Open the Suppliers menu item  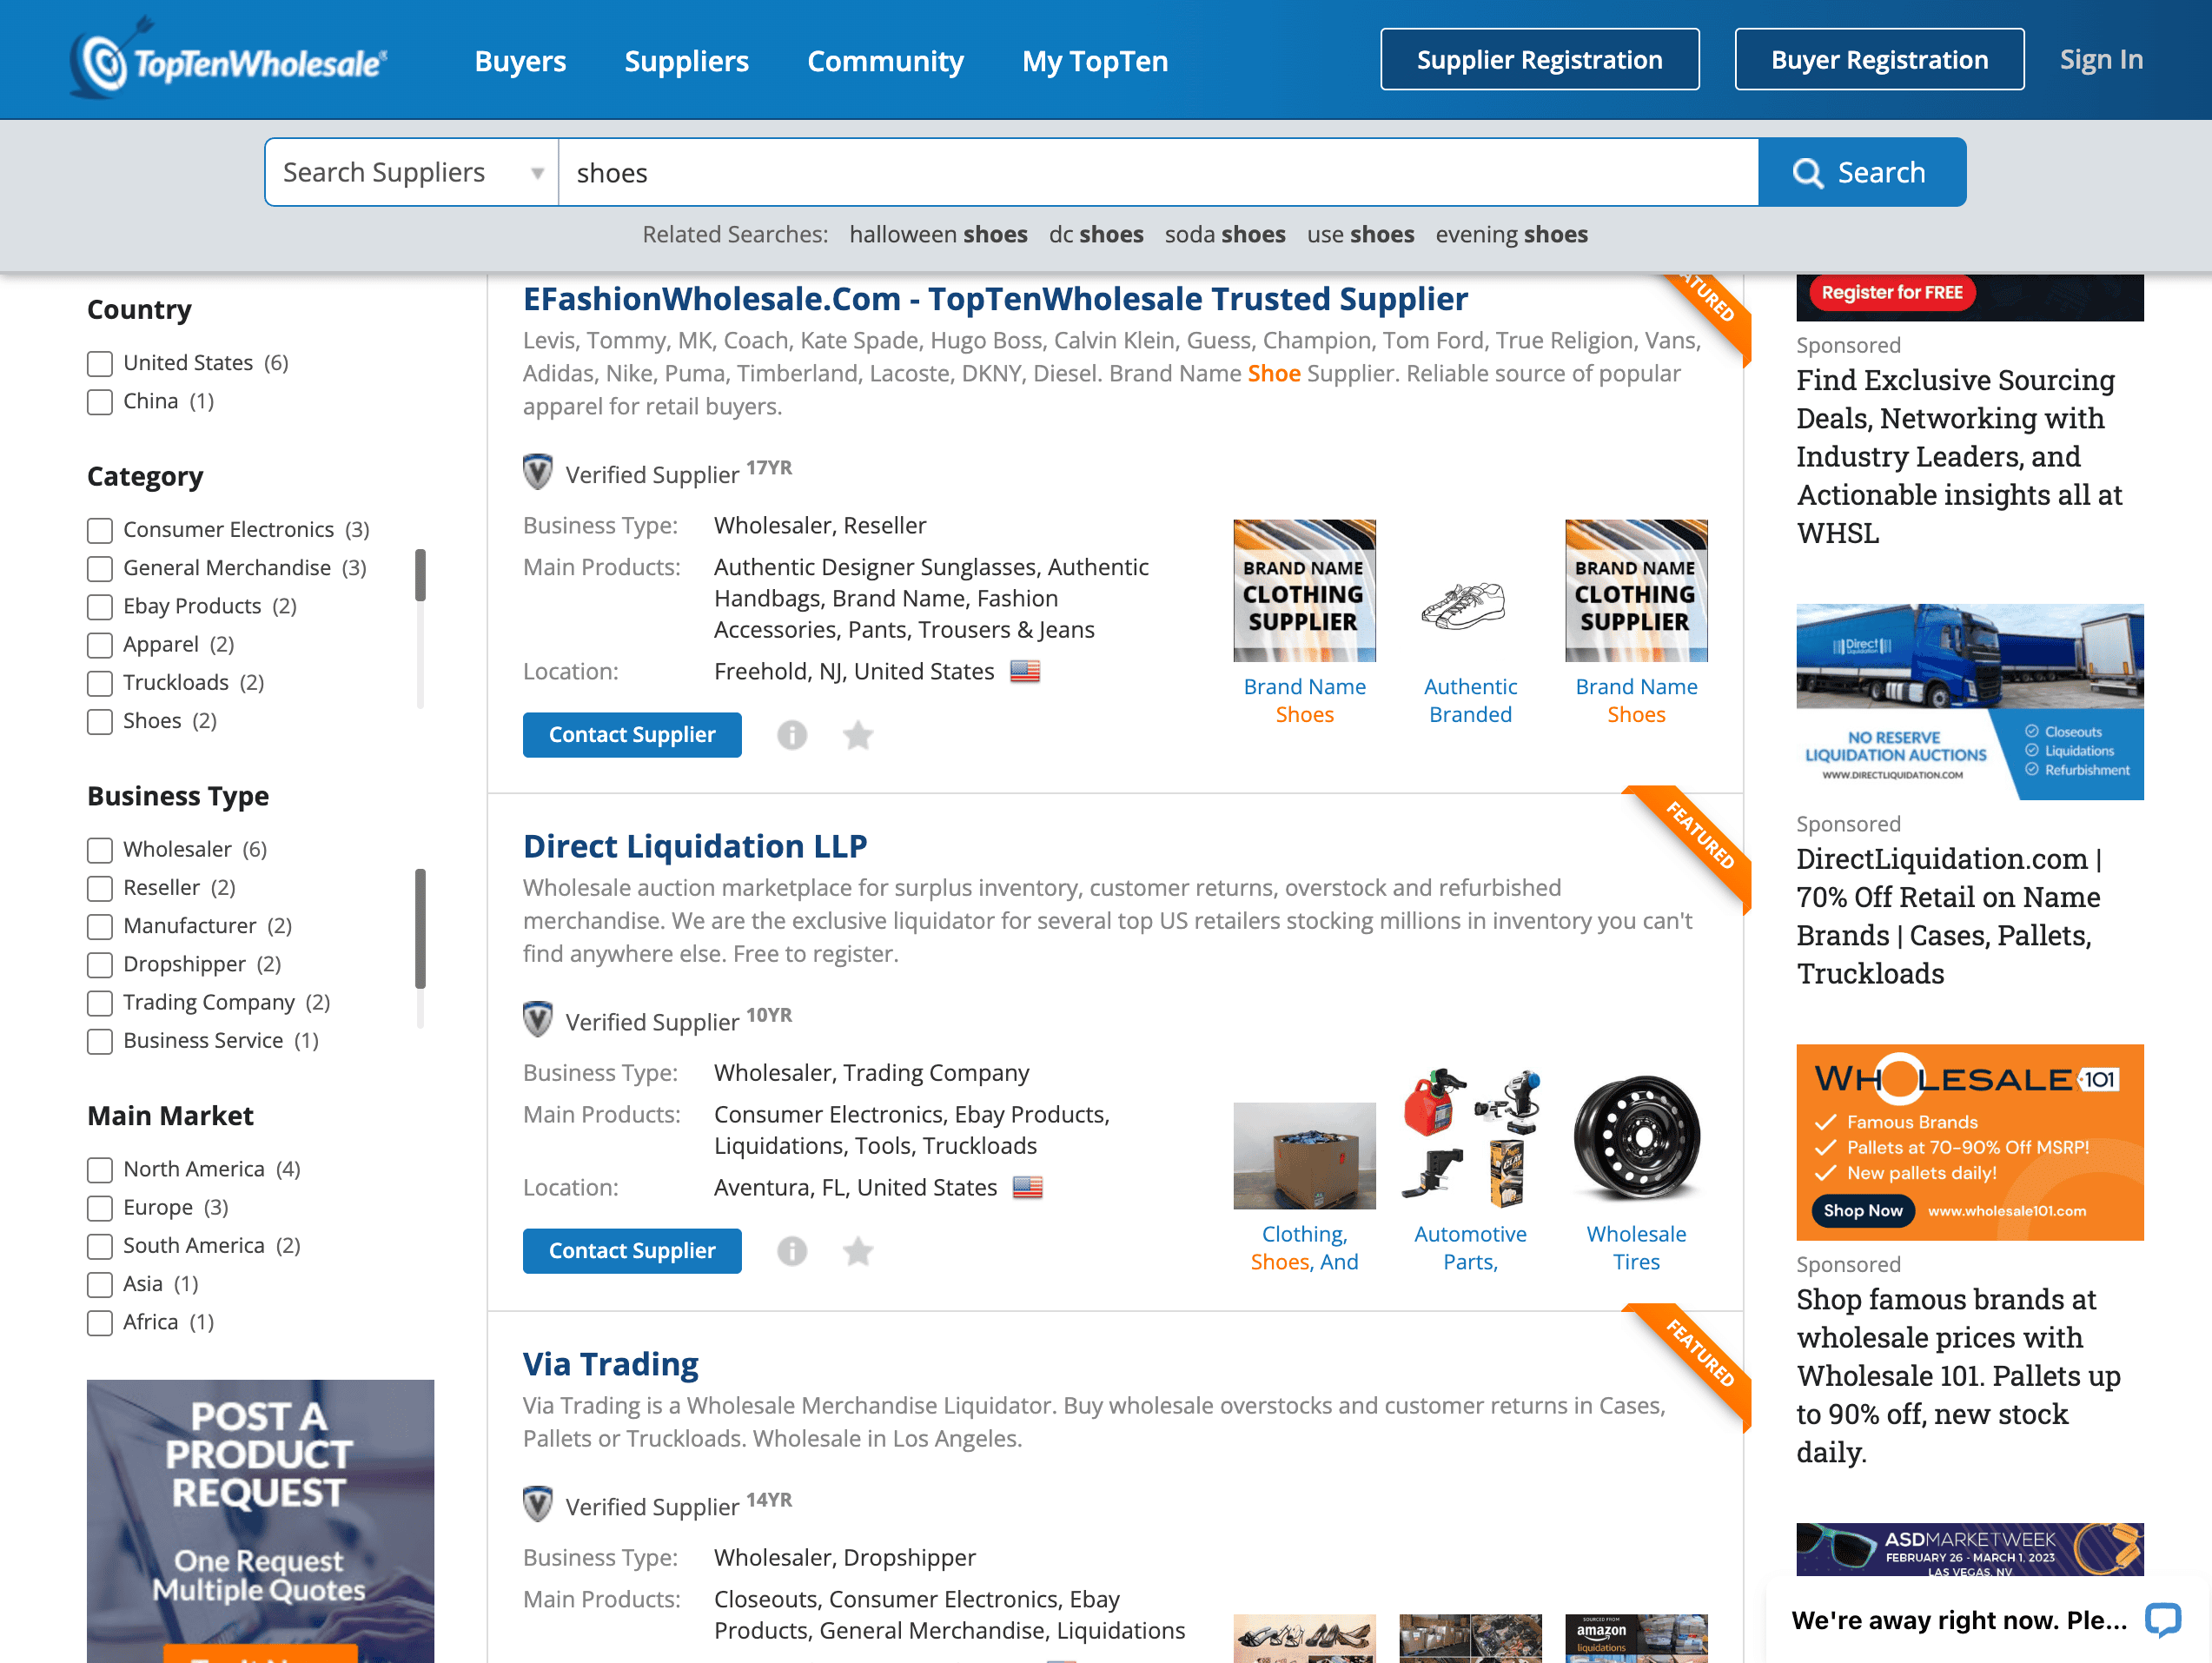coord(686,61)
